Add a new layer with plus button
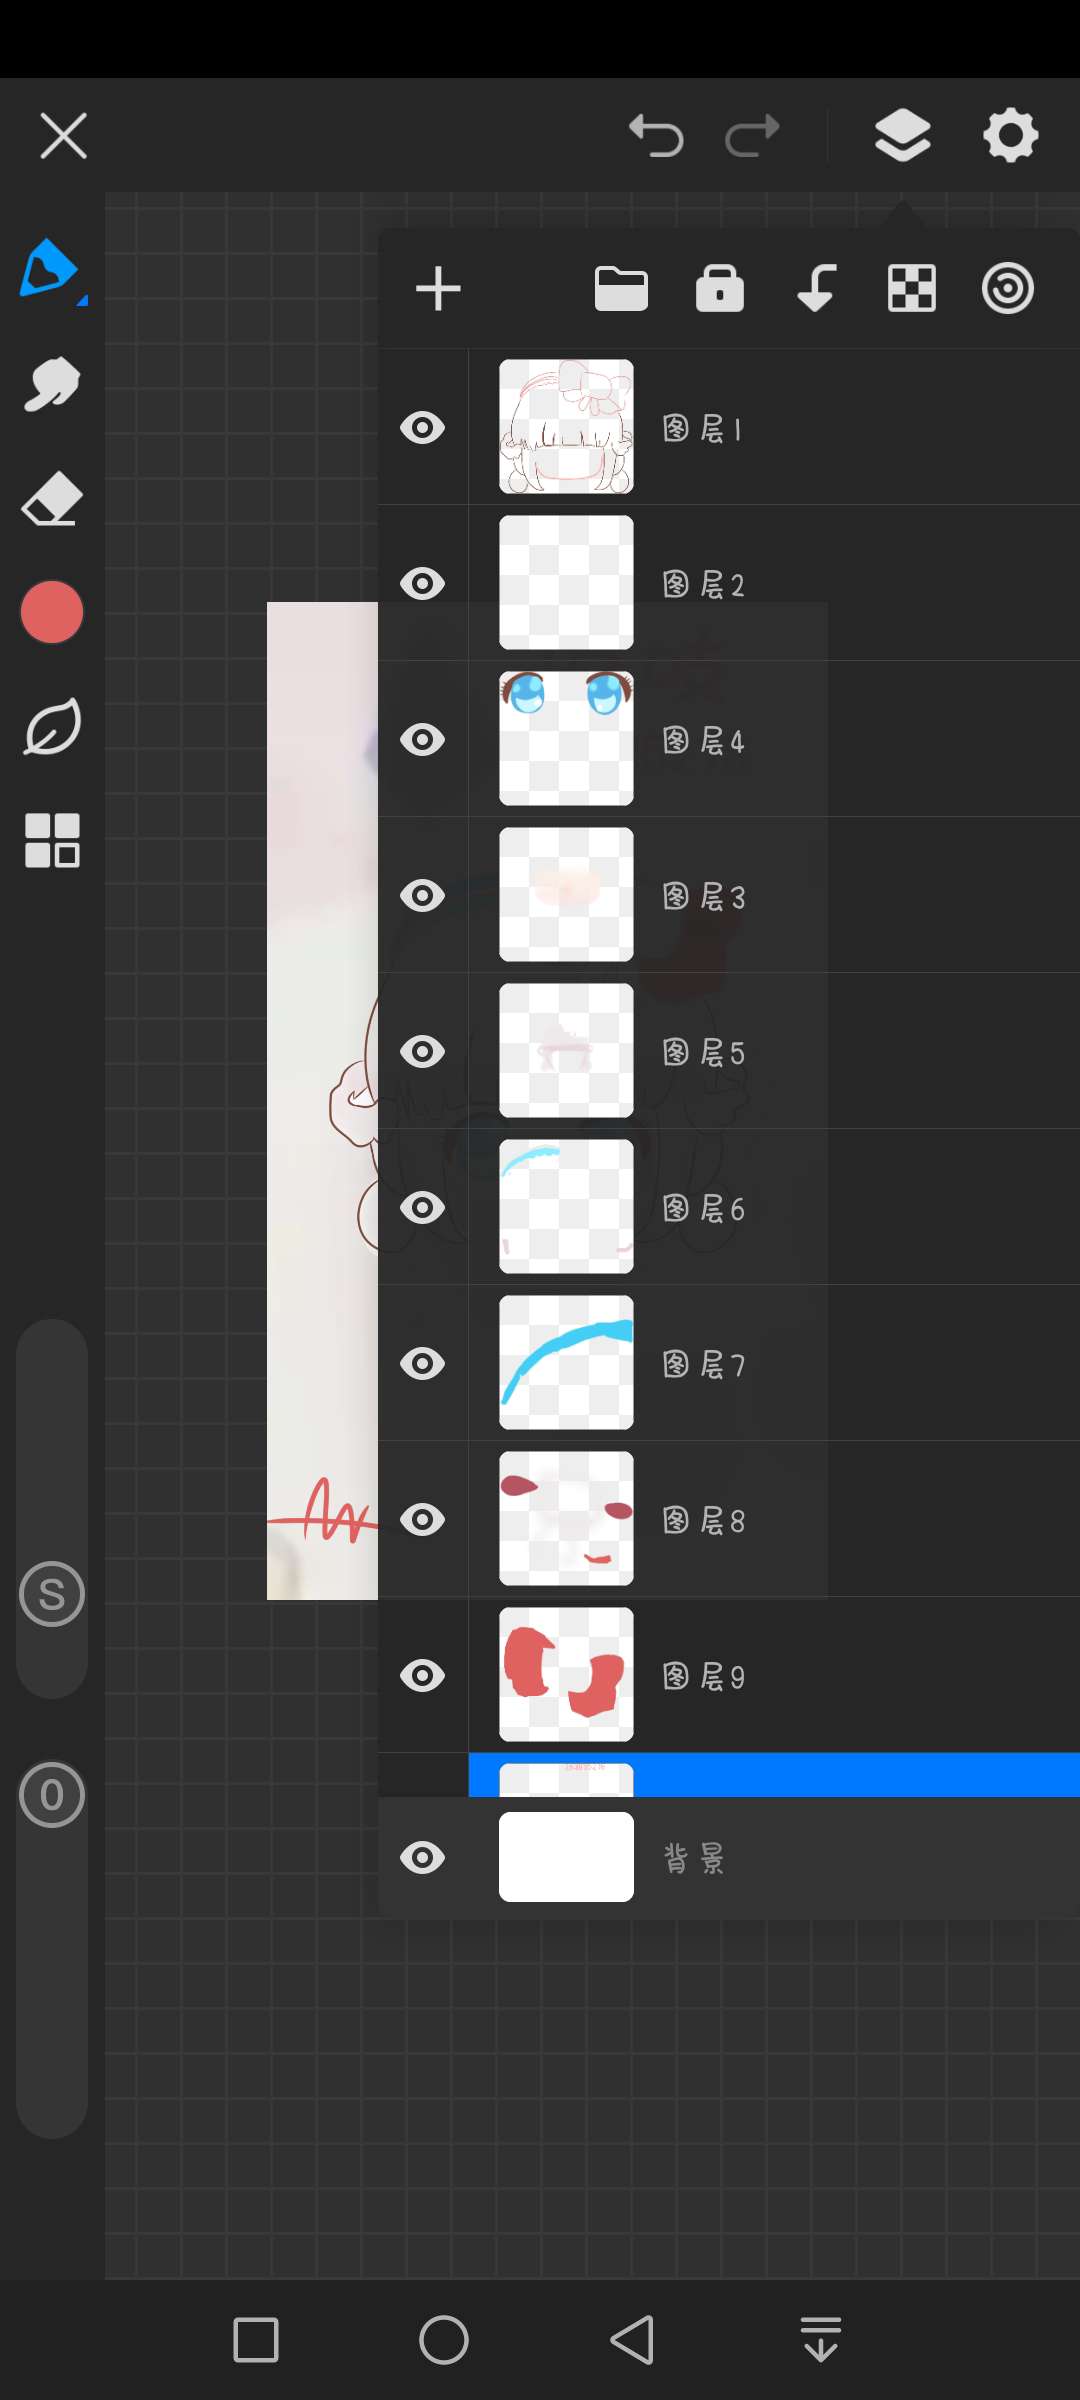This screenshot has height=2400, width=1080. coord(438,289)
